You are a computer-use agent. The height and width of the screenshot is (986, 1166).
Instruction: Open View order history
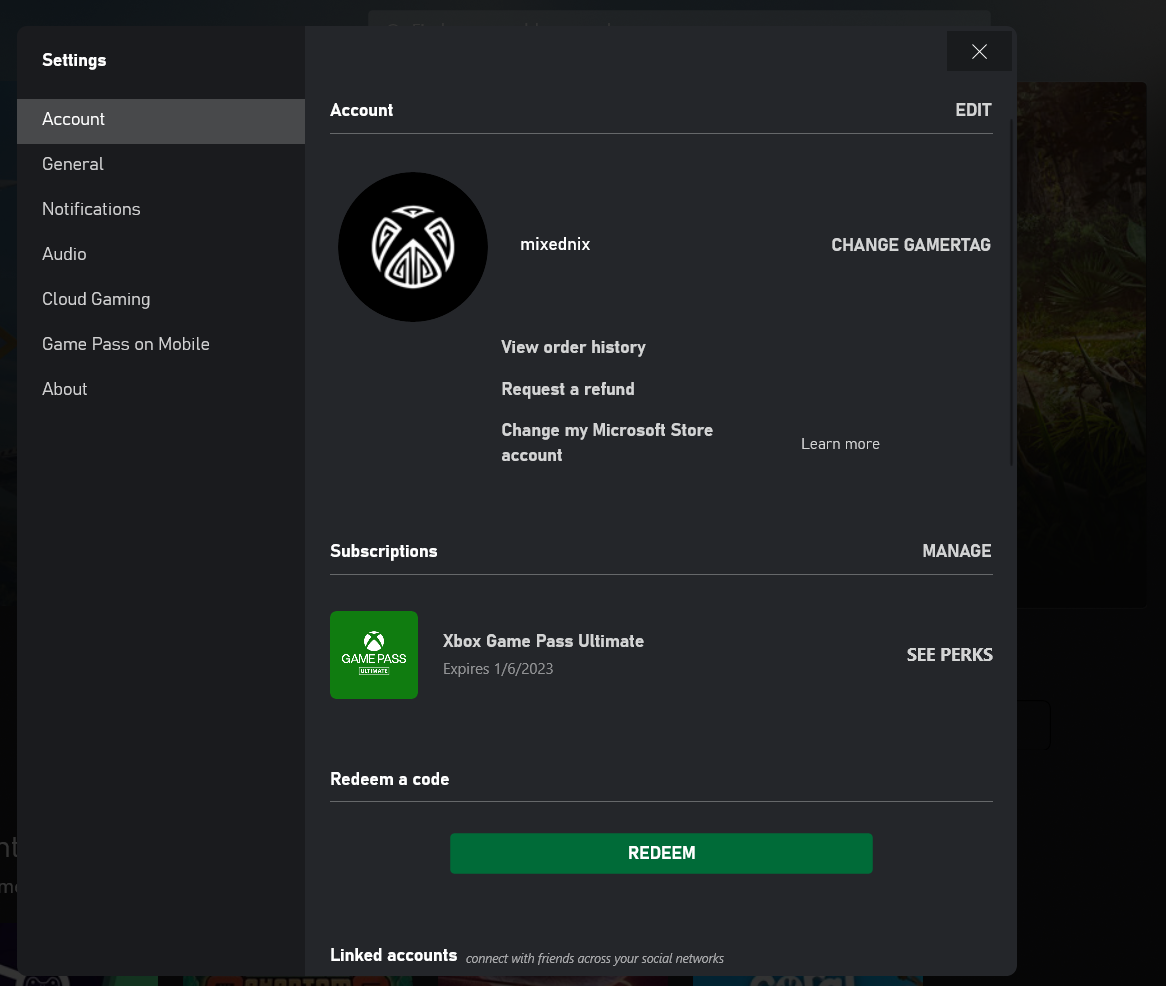(x=573, y=347)
